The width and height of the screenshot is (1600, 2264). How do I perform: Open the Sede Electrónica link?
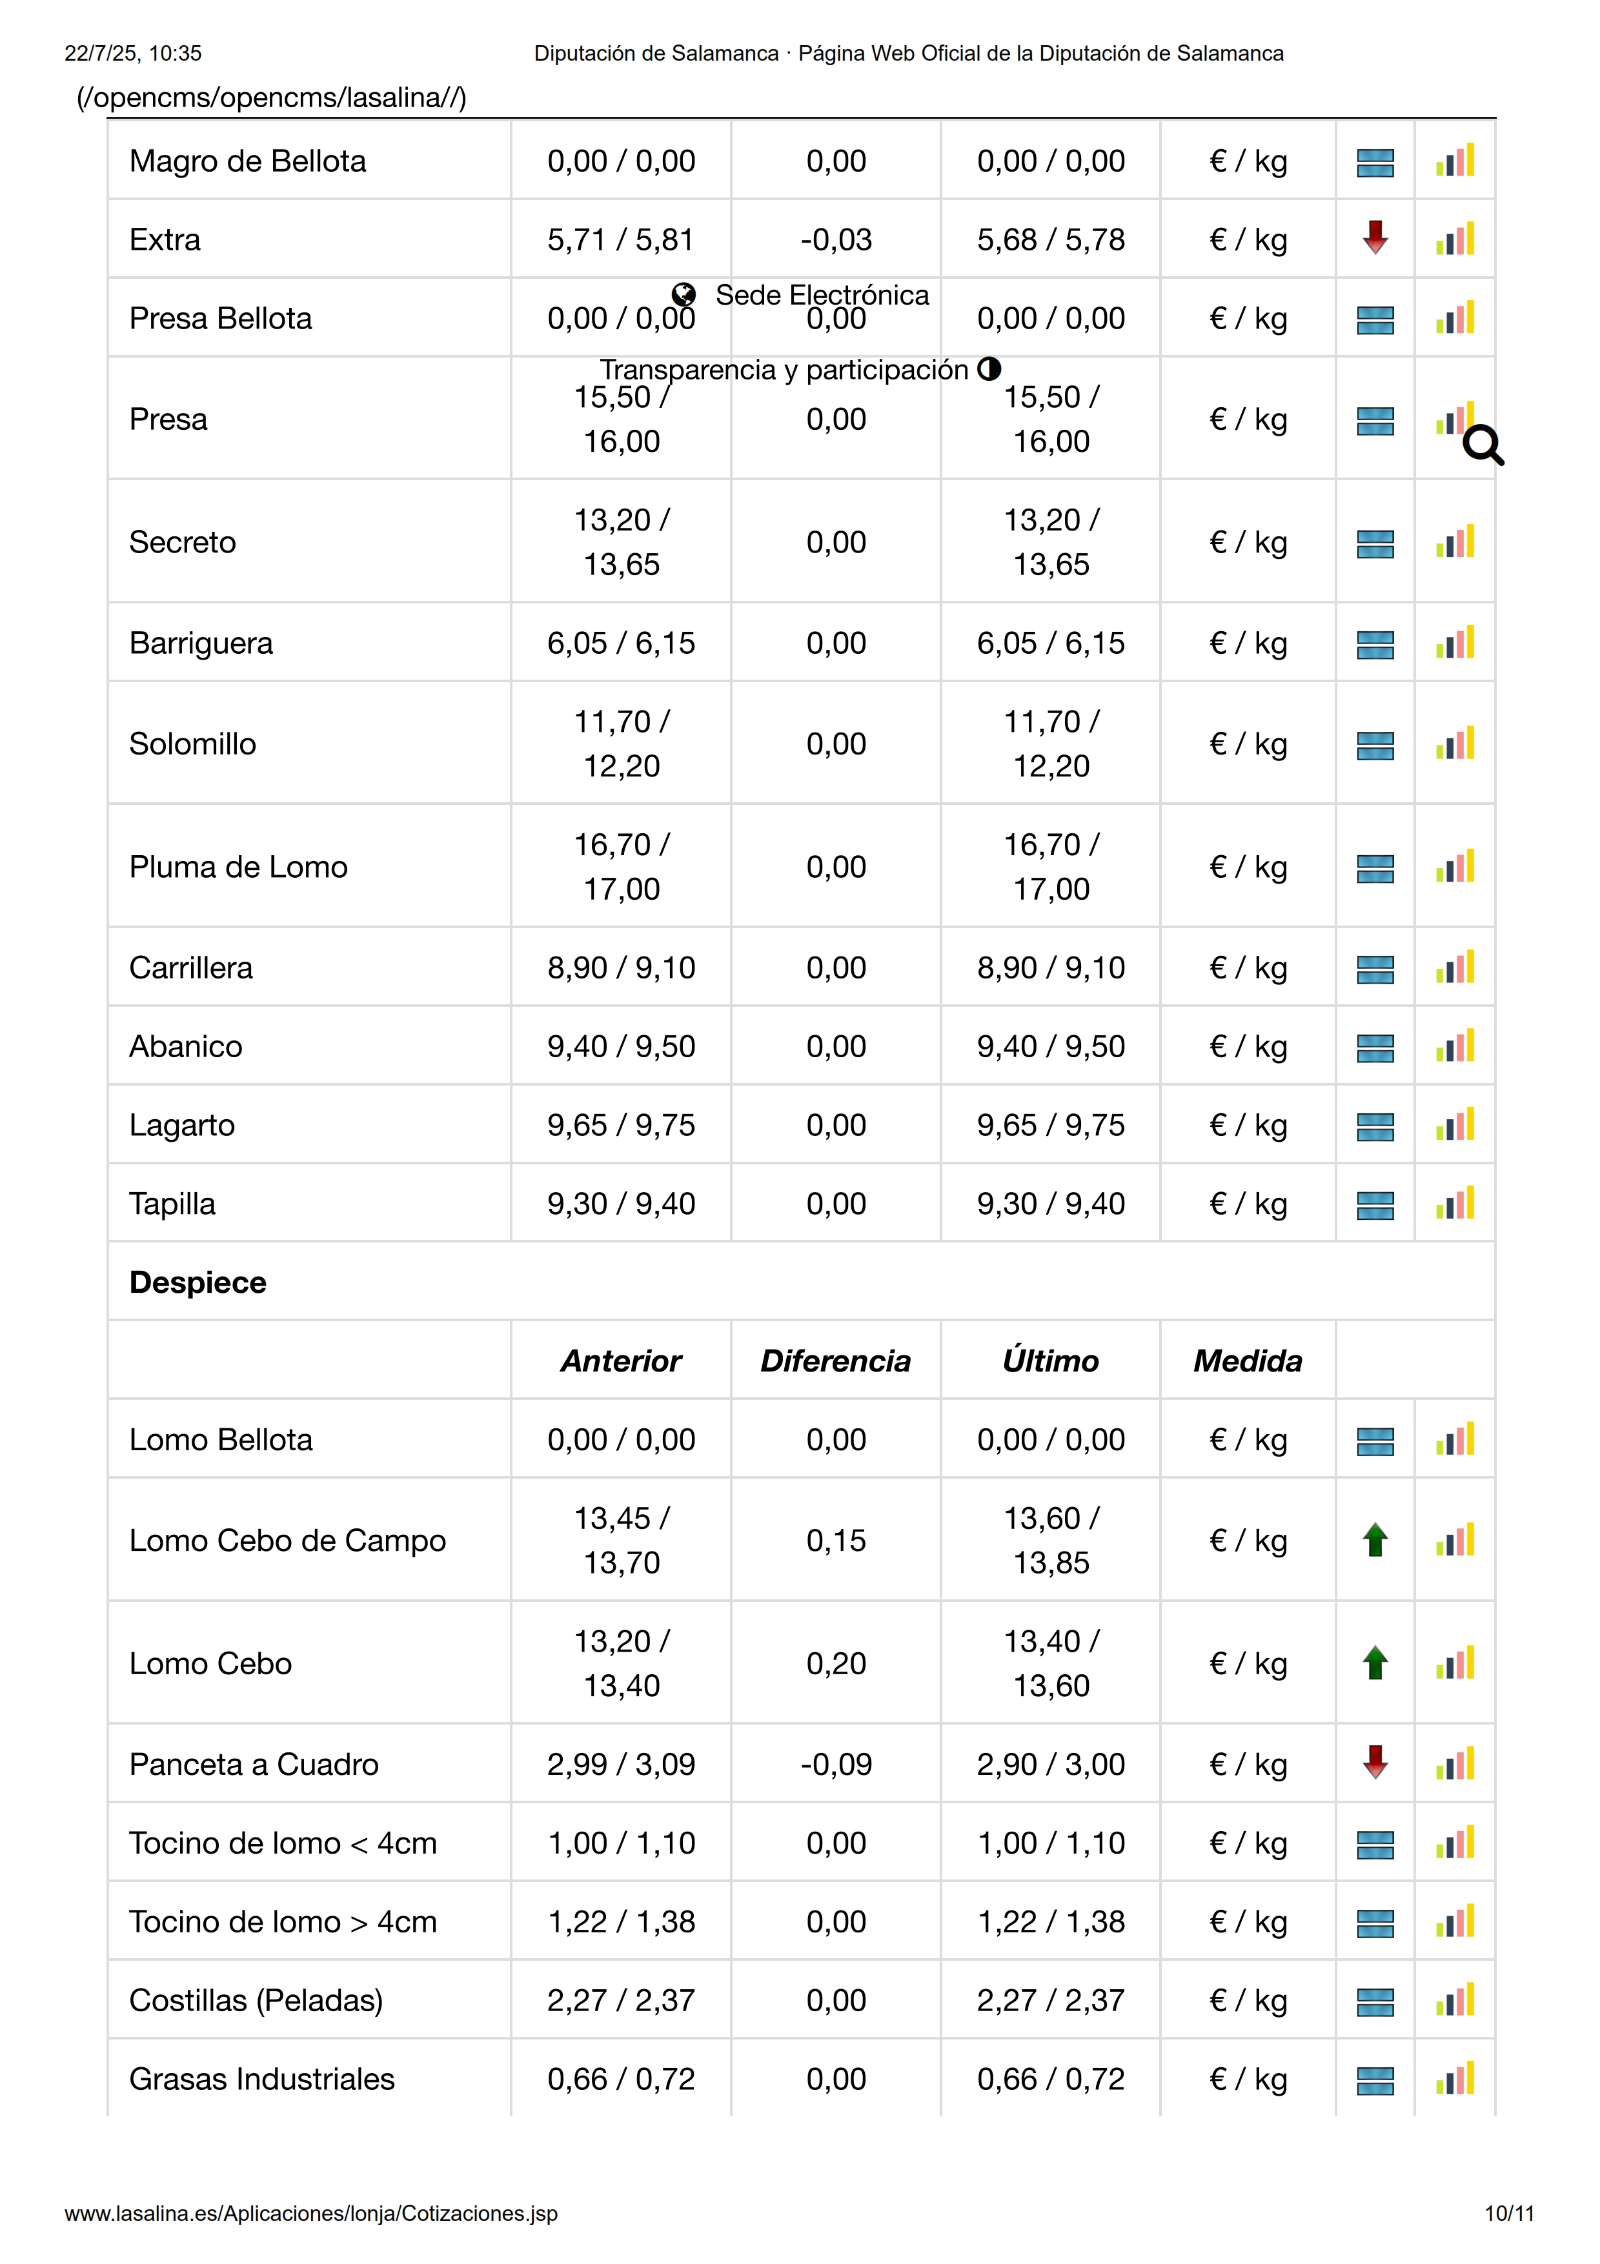[x=822, y=295]
